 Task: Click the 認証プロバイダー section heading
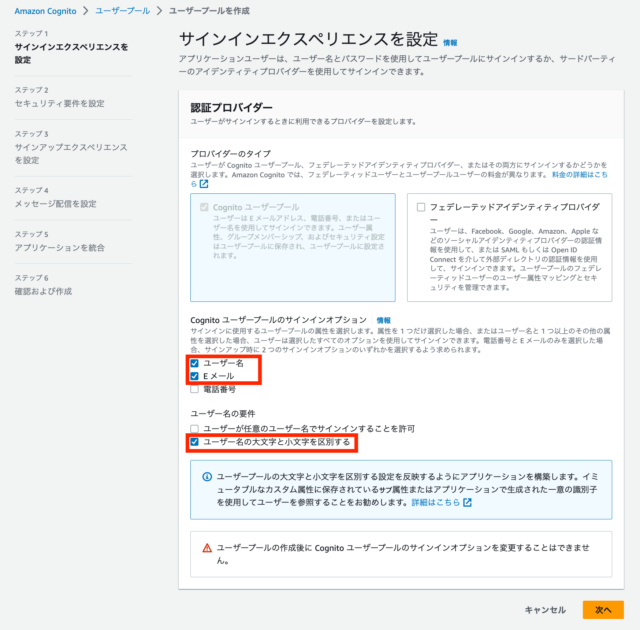tap(231, 108)
